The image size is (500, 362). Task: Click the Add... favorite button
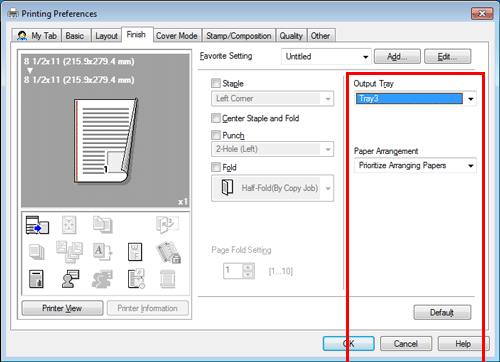point(397,56)
